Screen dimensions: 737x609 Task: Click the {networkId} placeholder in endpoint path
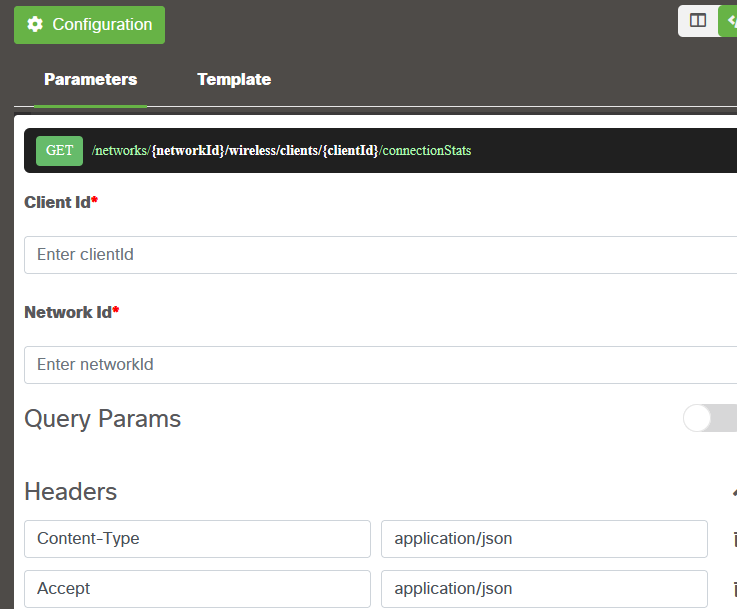[x=188, y=151]
